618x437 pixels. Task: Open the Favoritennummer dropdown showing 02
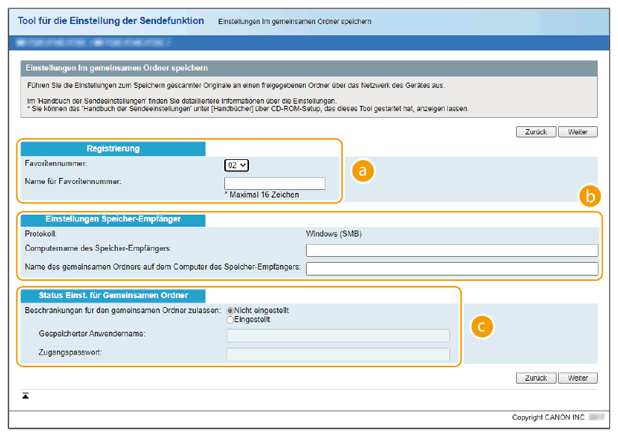point(238,164)
